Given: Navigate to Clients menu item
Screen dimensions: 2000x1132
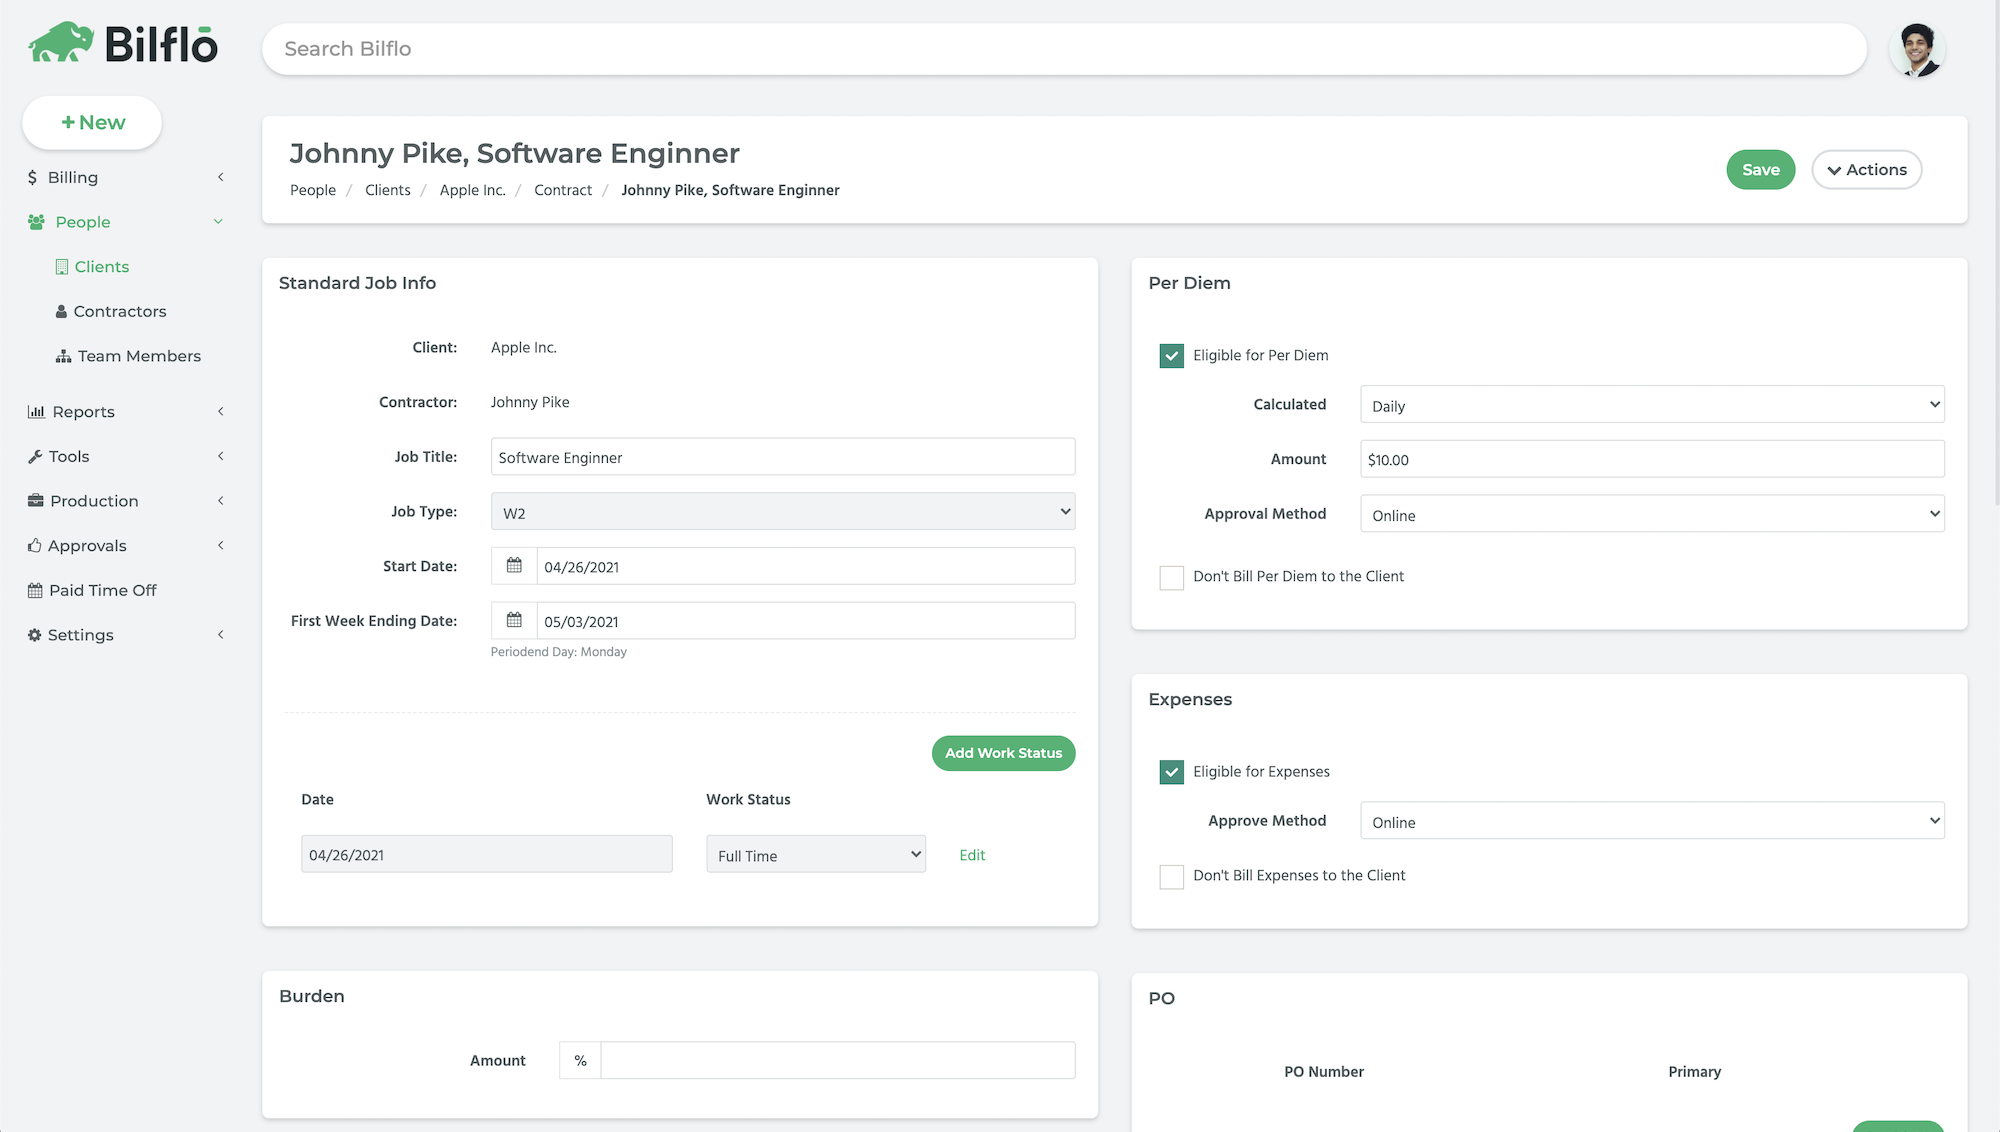Looking at the screenshot, I should click(102, 267).
